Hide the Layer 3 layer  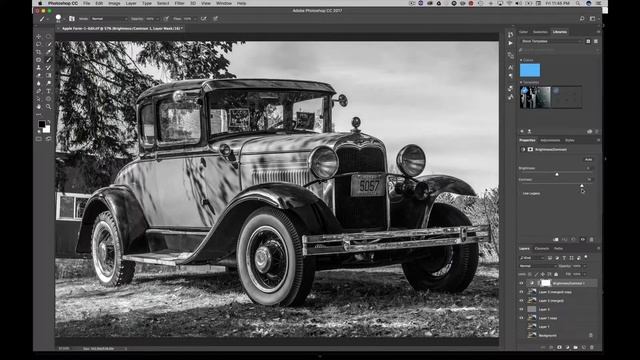pos(521,309)
